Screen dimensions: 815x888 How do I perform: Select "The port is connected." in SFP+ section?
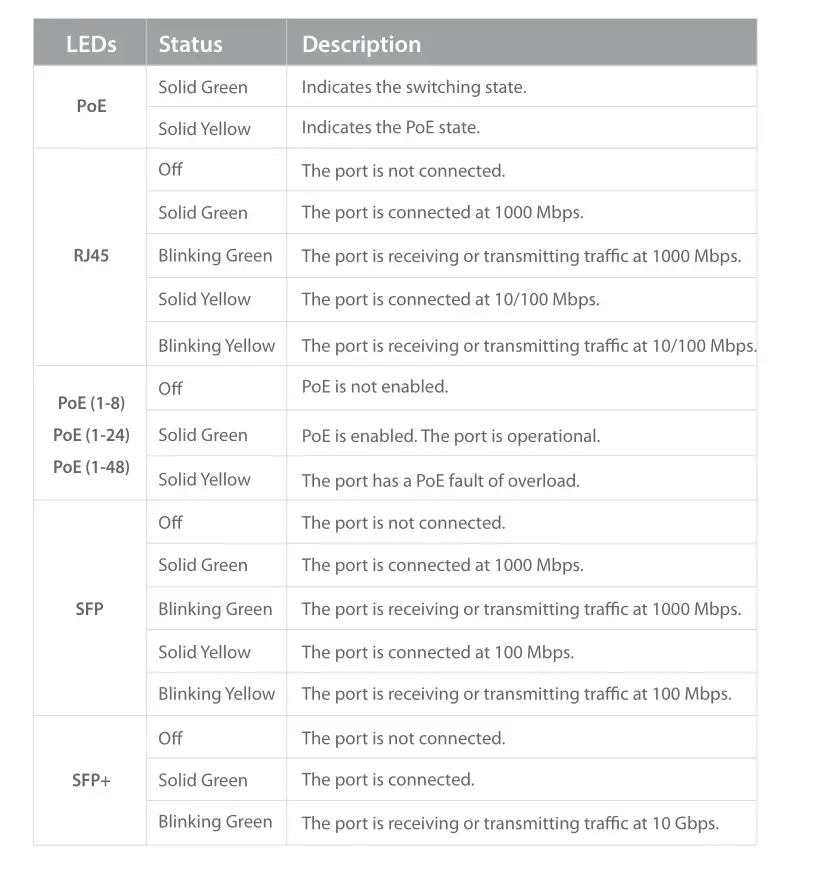pos(388,780)
